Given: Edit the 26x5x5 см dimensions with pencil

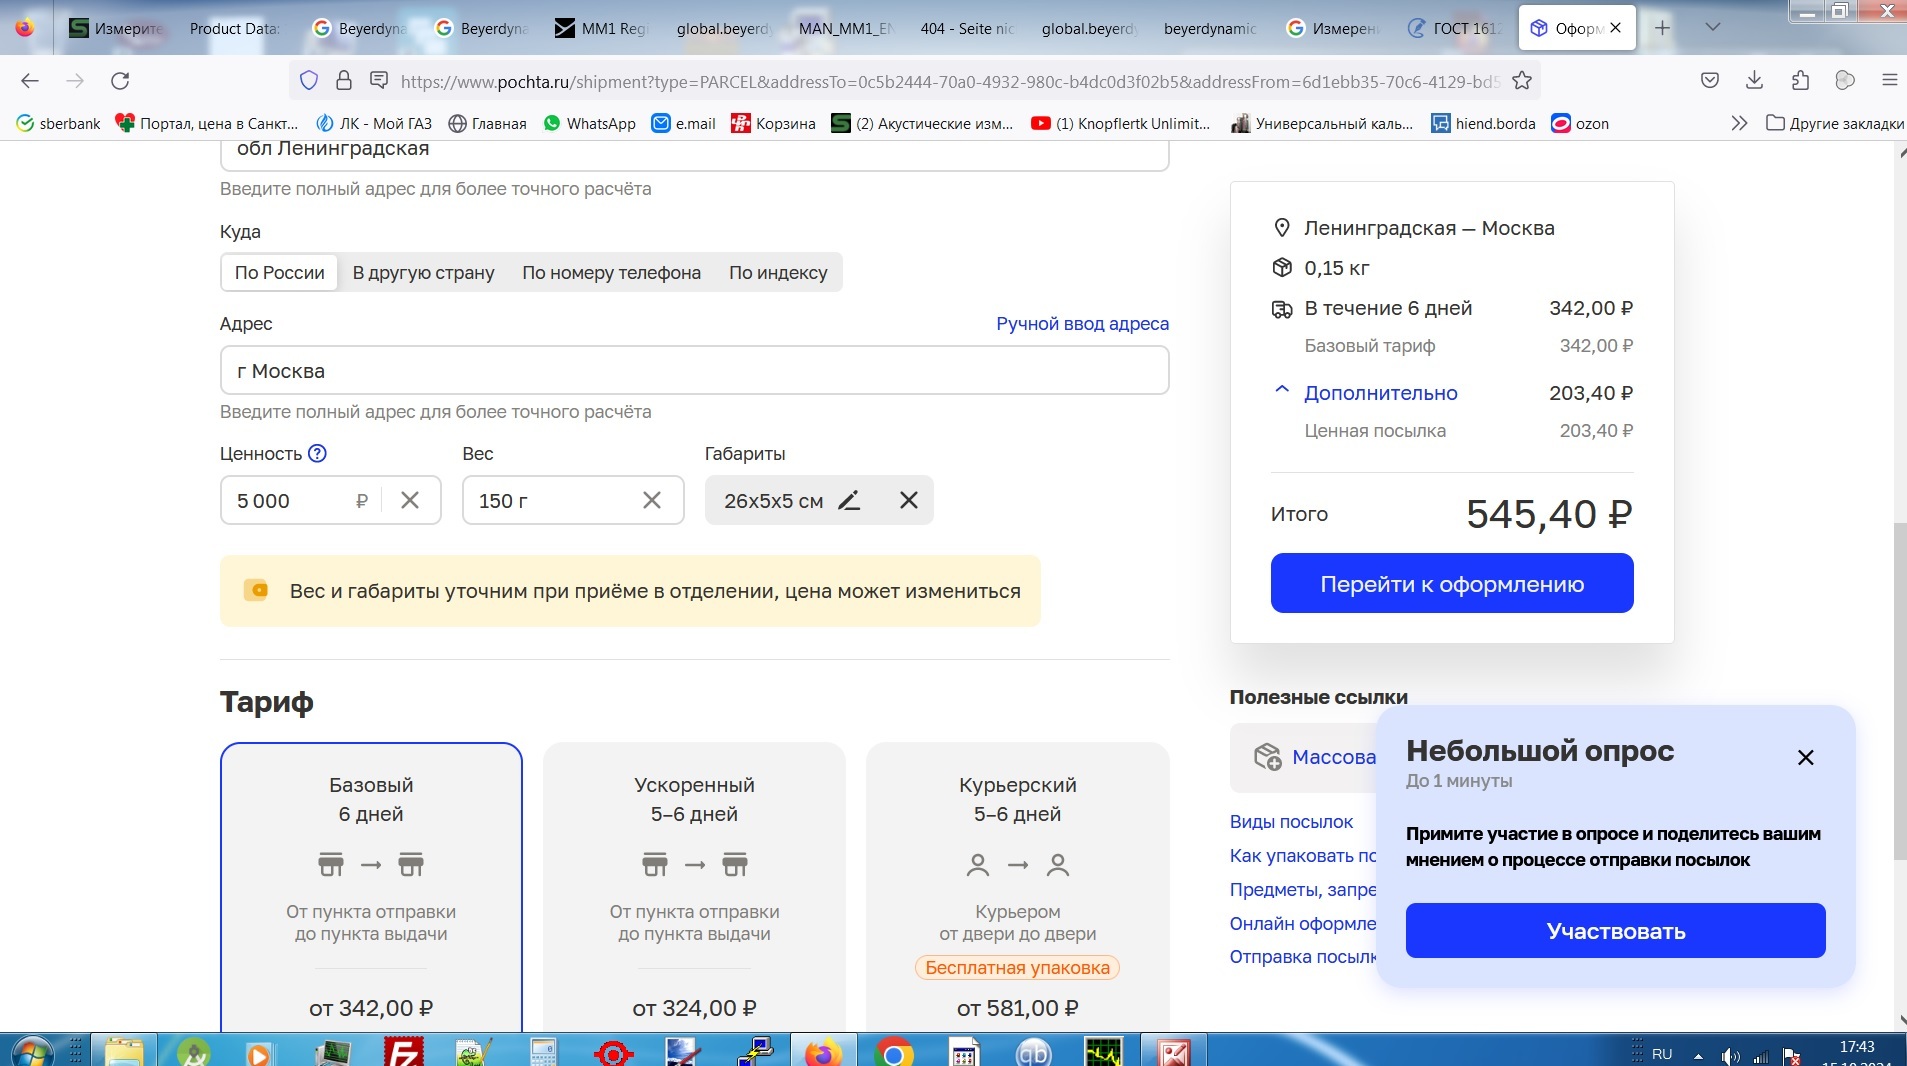Looking at the screenshot, I should click(849, 500).
